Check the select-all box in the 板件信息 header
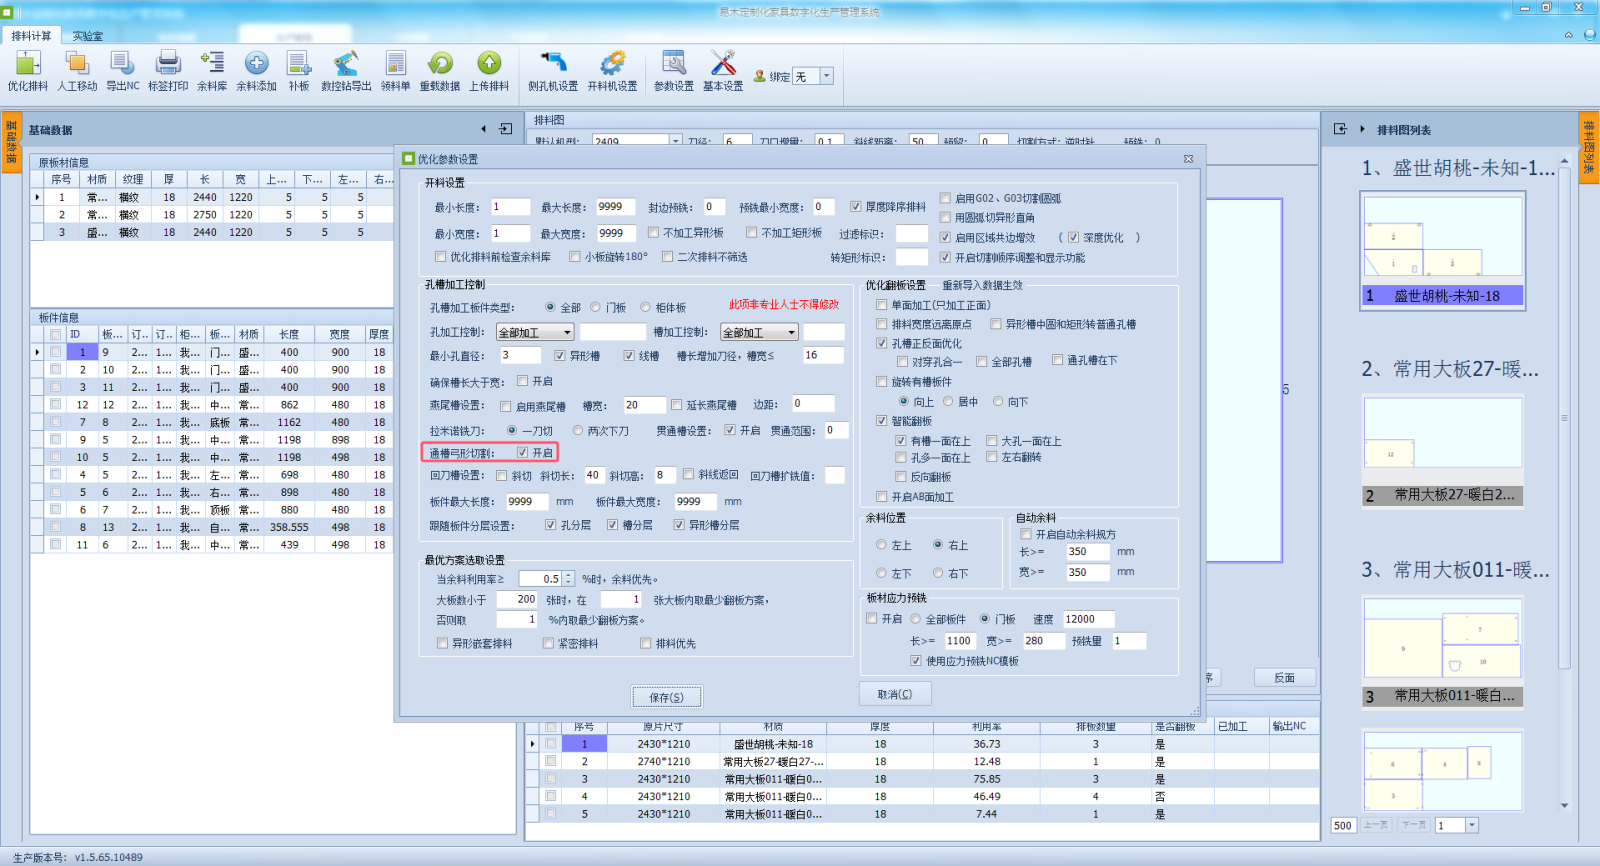Viewport: 1600px width, 866px height. pyautogui.click(x=55, y=334)
